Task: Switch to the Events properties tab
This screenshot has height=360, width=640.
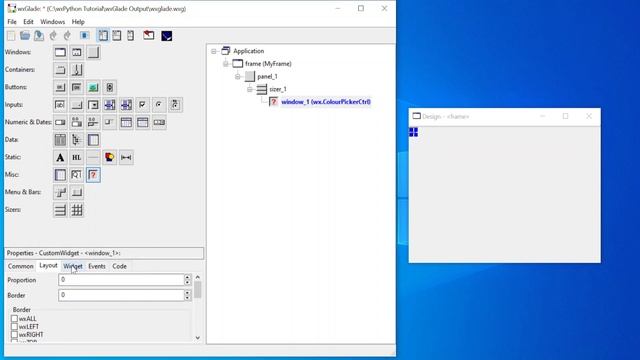Action: pyautogui.click(x=97, y=266)
